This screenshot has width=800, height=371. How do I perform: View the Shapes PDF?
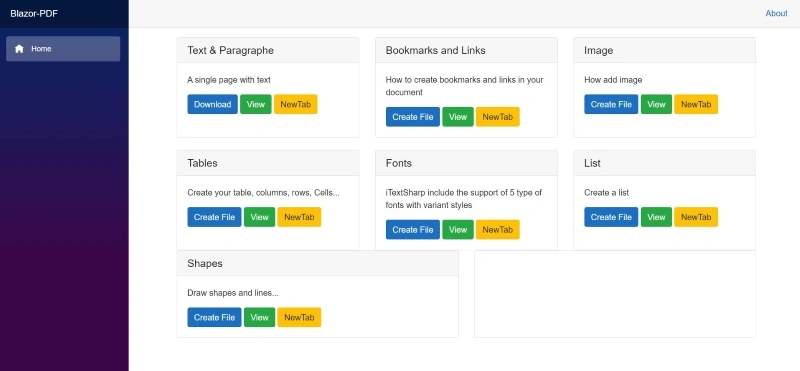[259, 317]
